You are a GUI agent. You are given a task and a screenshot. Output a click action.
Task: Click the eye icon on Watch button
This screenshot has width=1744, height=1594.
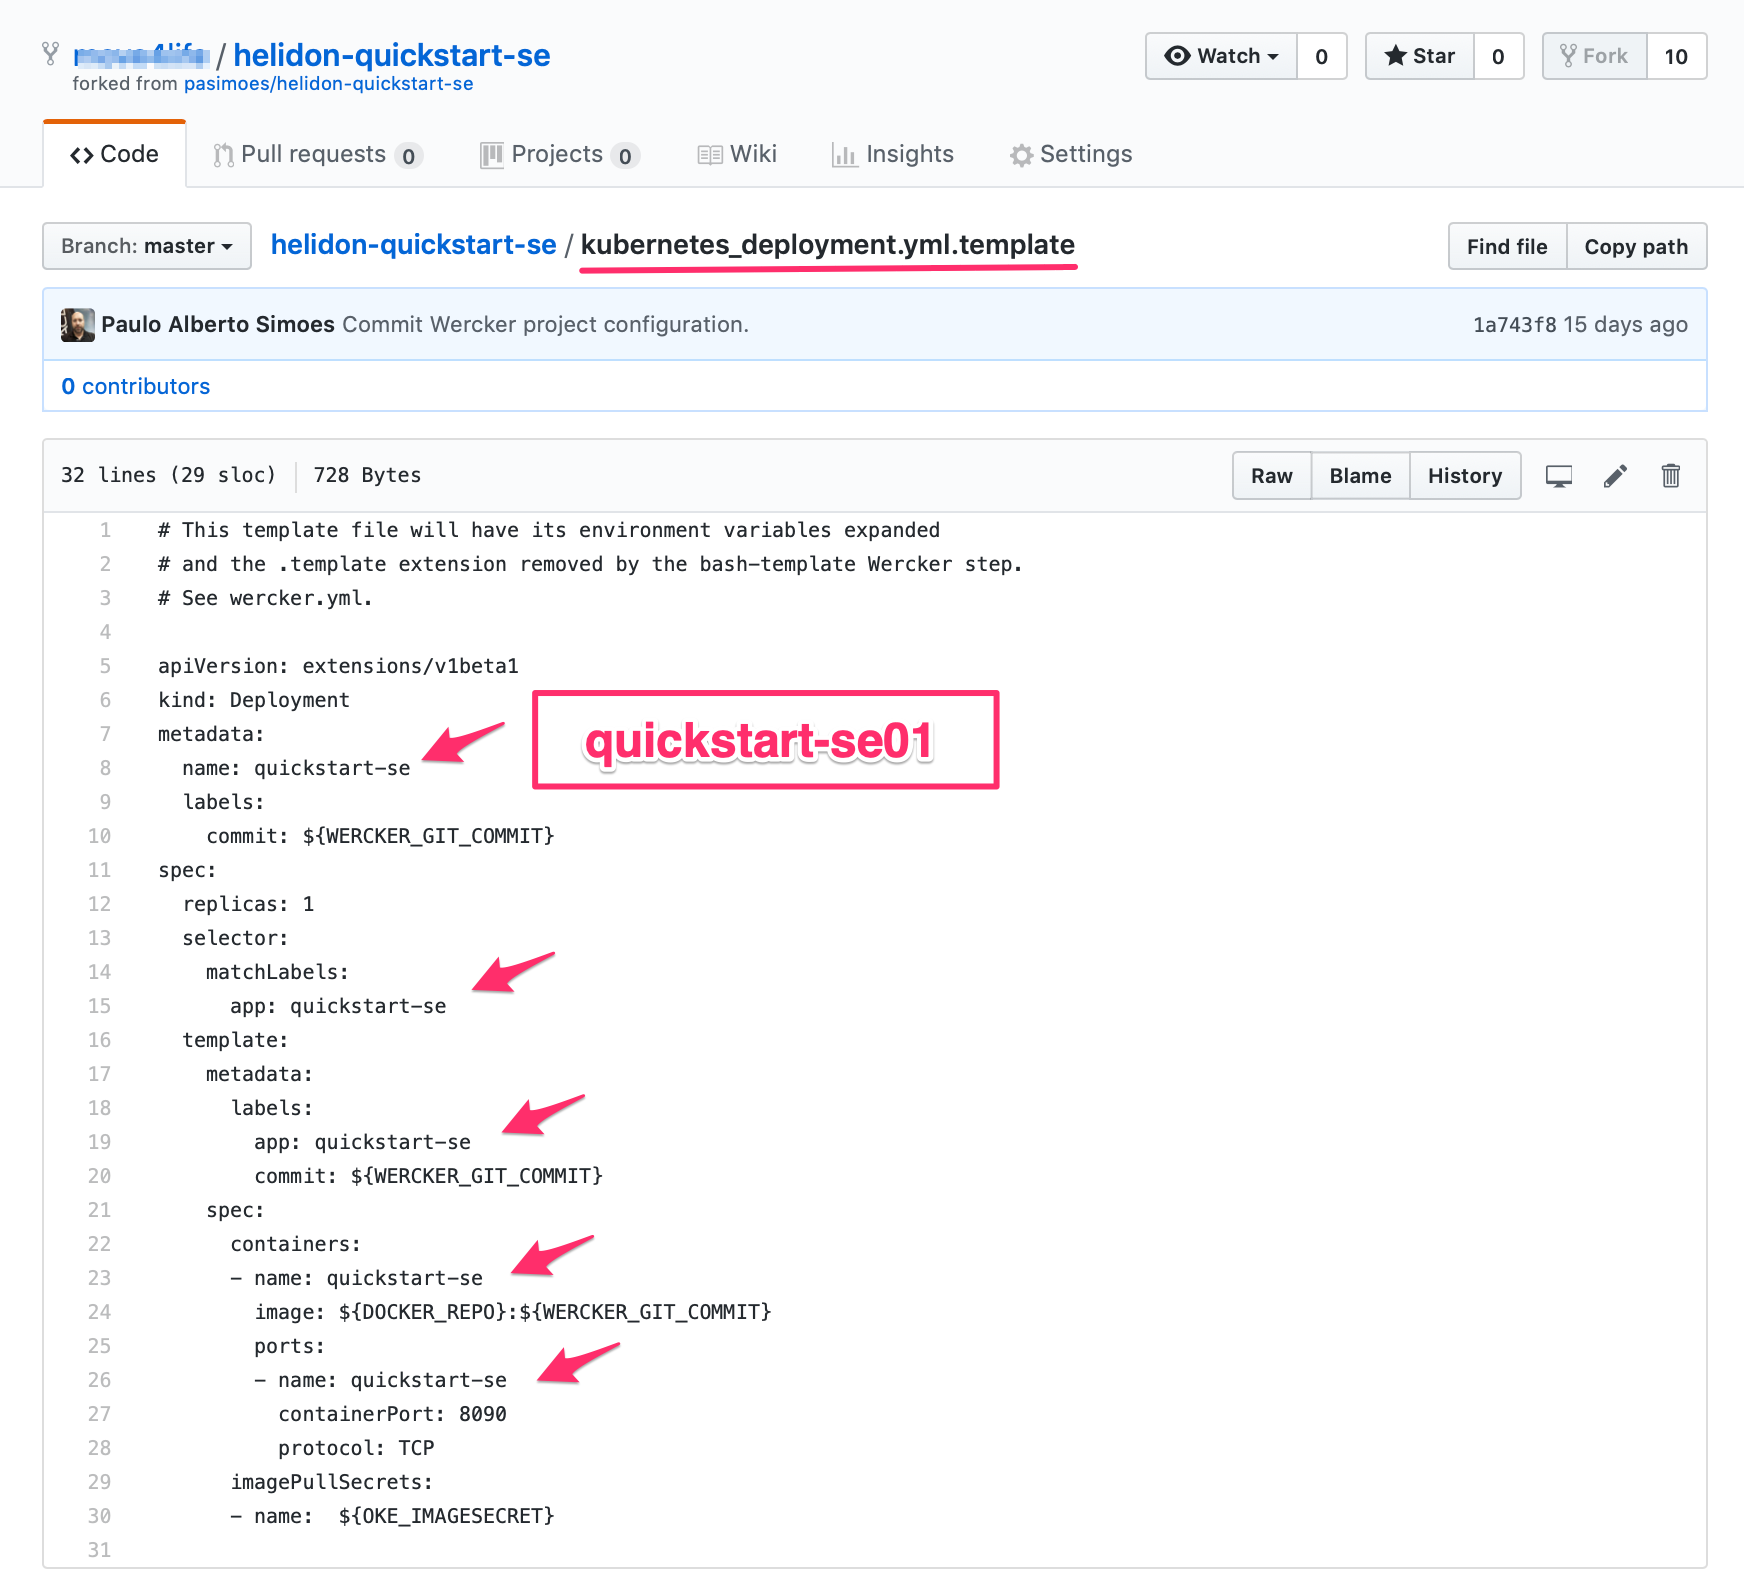(x=1177, y=56)
